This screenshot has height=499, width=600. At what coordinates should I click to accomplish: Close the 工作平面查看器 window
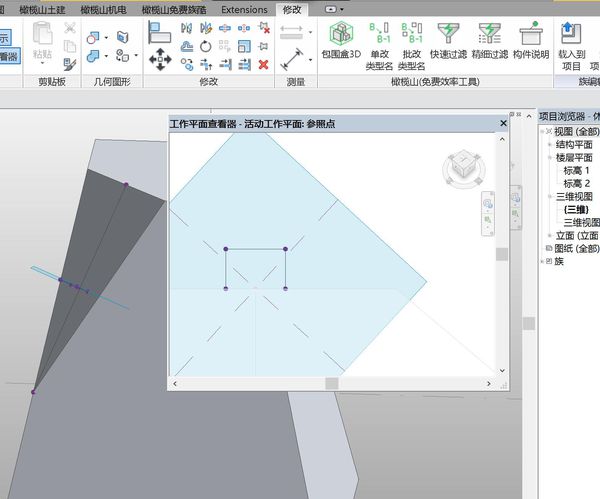pyautogui.click(x=504, y=123)
